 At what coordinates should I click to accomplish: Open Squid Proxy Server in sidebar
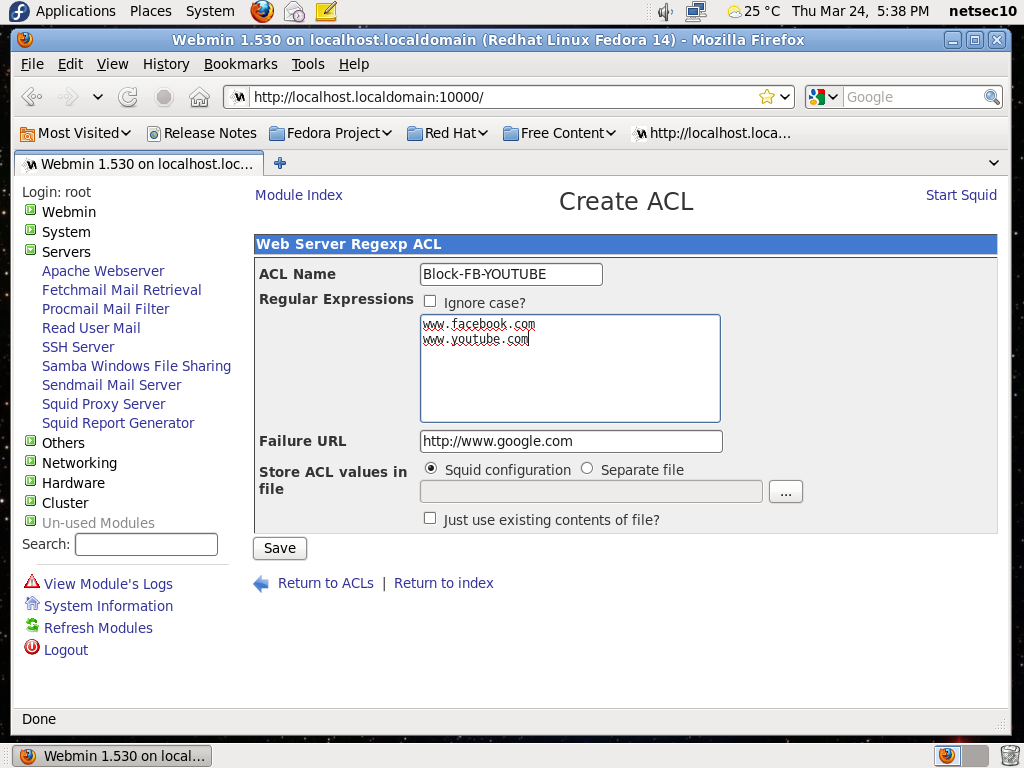(103, 404)
